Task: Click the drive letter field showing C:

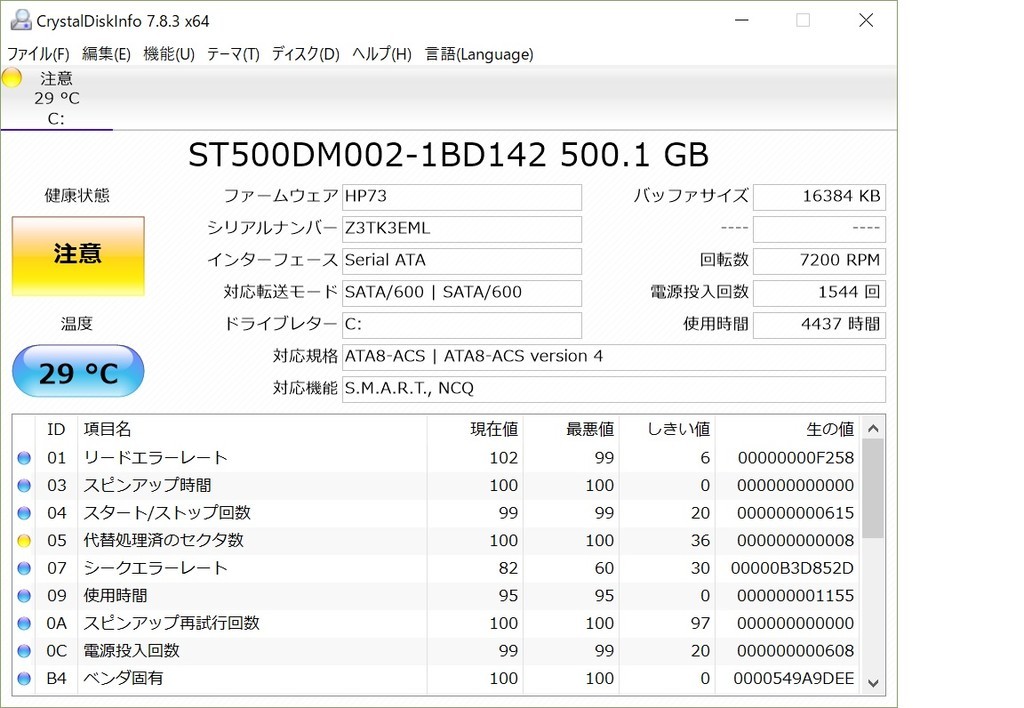Action: [462, 325]
